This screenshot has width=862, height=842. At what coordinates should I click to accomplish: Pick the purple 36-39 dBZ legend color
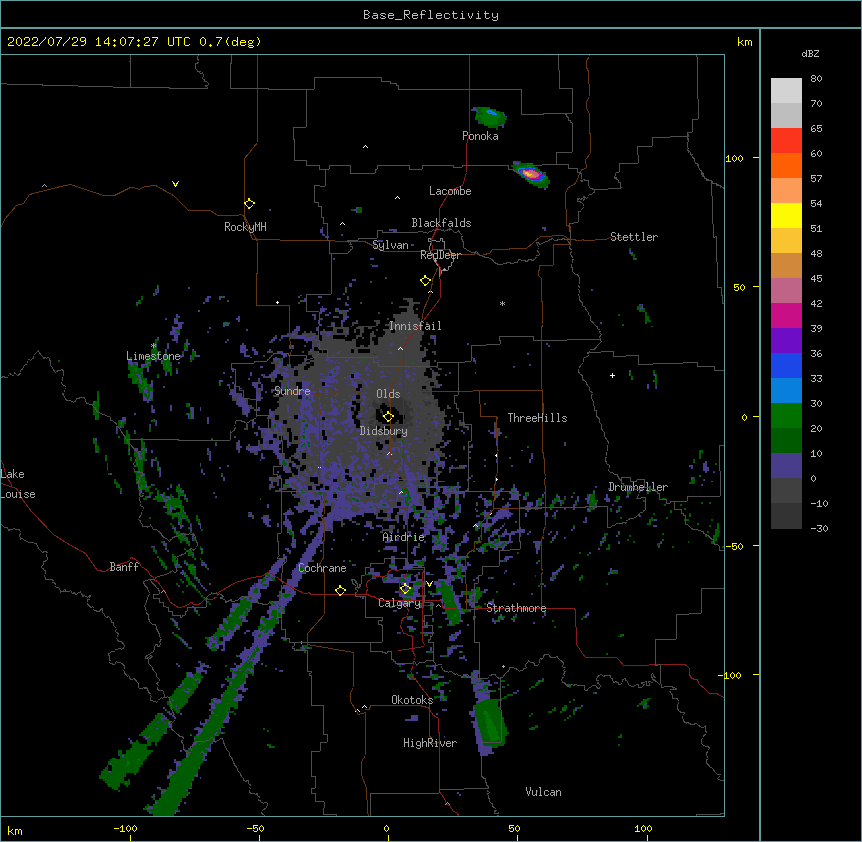click(x=786, y=340)
